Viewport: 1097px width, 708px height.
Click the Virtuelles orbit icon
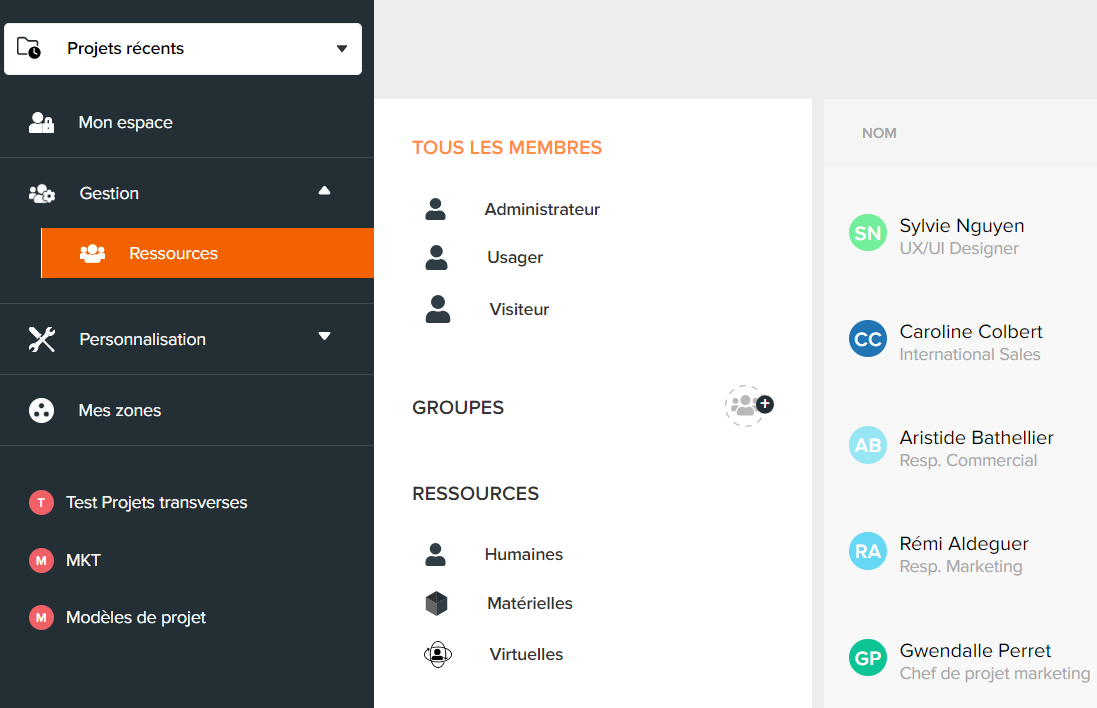(x=438, y=655)
